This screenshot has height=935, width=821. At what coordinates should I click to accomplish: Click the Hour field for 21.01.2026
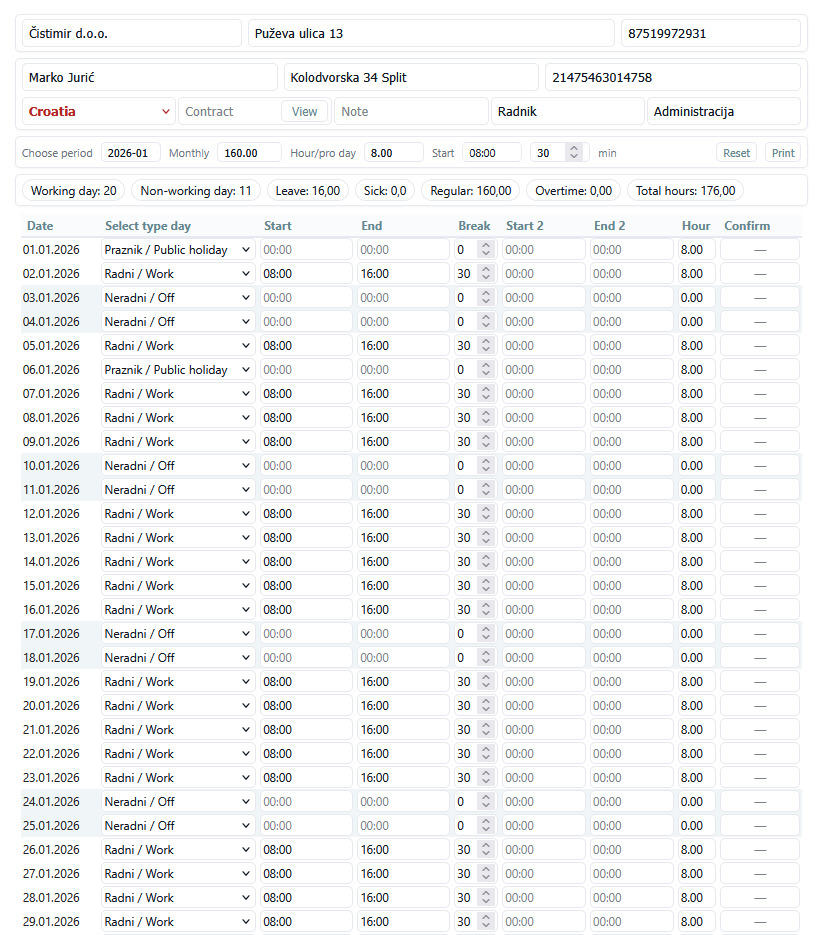pos(696,730)
